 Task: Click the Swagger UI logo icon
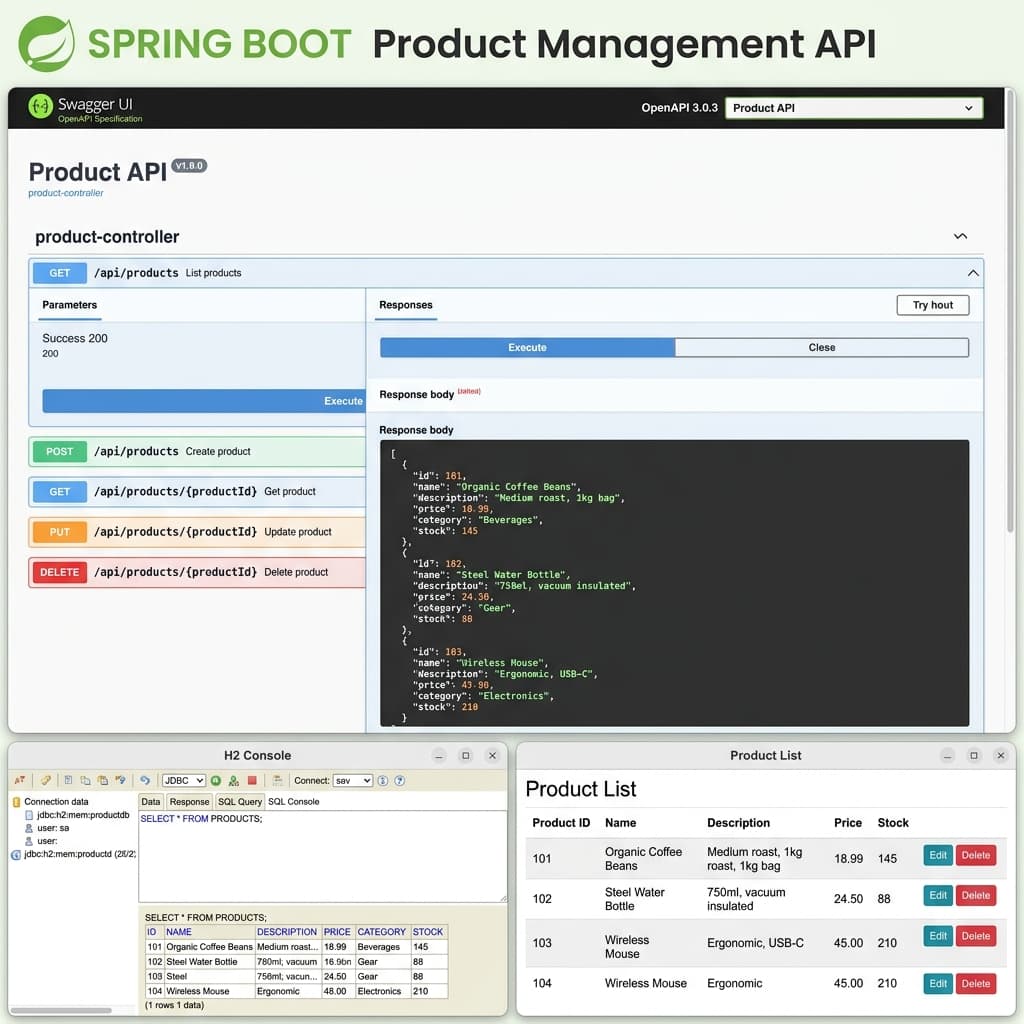40,106
